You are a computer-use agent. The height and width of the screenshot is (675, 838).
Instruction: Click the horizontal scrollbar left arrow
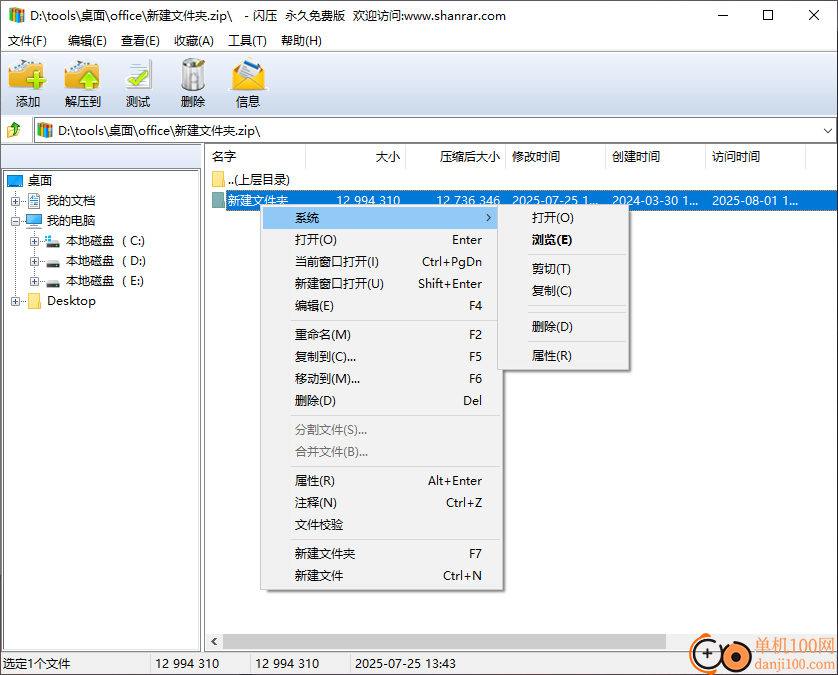[x=214, y=641]
